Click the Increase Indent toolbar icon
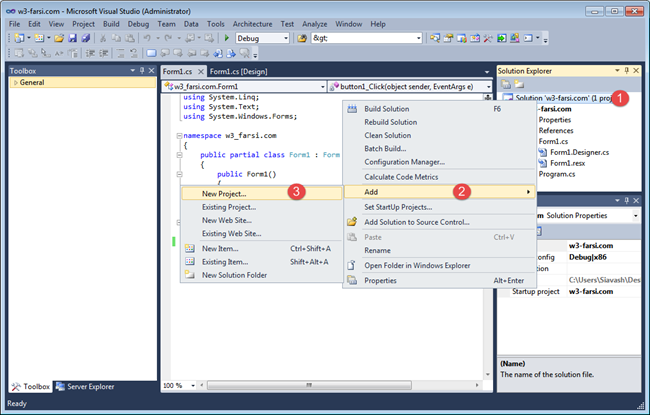 (x=104, y=53)
